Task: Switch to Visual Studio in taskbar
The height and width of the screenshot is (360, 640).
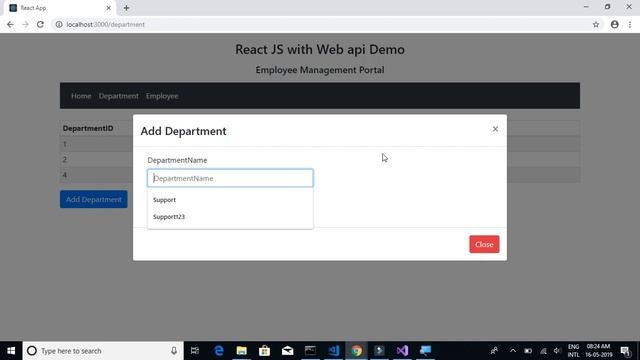Action: (402, 351)
